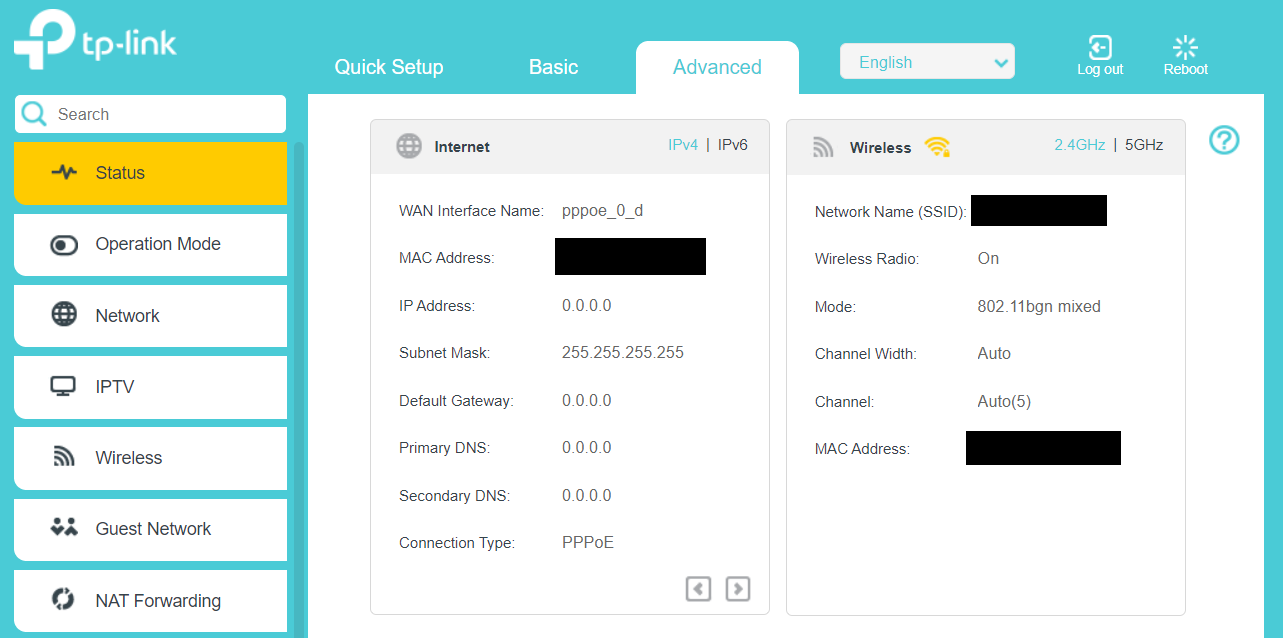Switch to the Basic tab

pos(553,67)
